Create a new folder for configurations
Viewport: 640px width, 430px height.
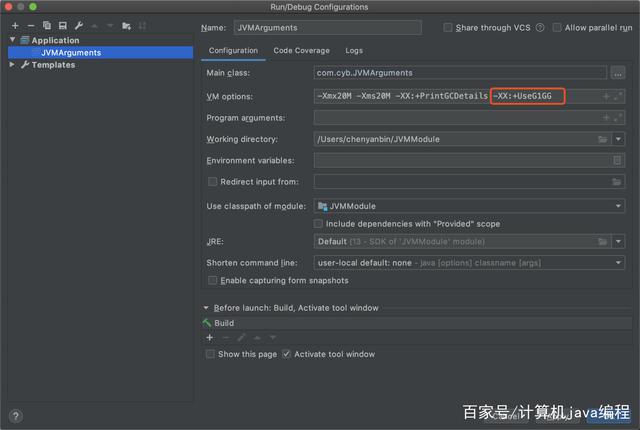coord(126,26)
